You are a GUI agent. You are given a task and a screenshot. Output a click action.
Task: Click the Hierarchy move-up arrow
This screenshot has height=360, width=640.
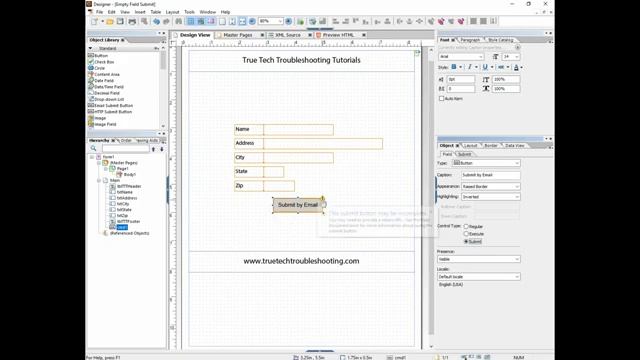(x=153, y=149)
